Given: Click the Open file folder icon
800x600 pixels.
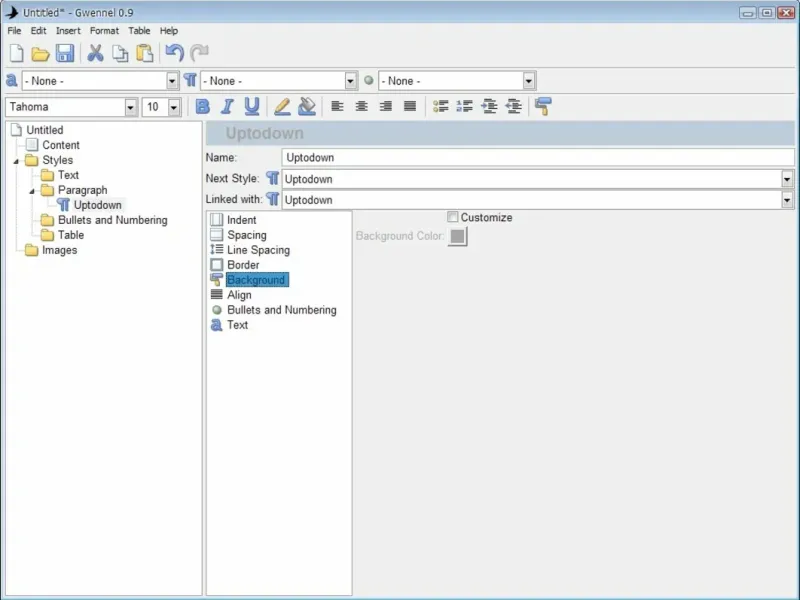Looking at the screenshot, I should click(40, 54).
